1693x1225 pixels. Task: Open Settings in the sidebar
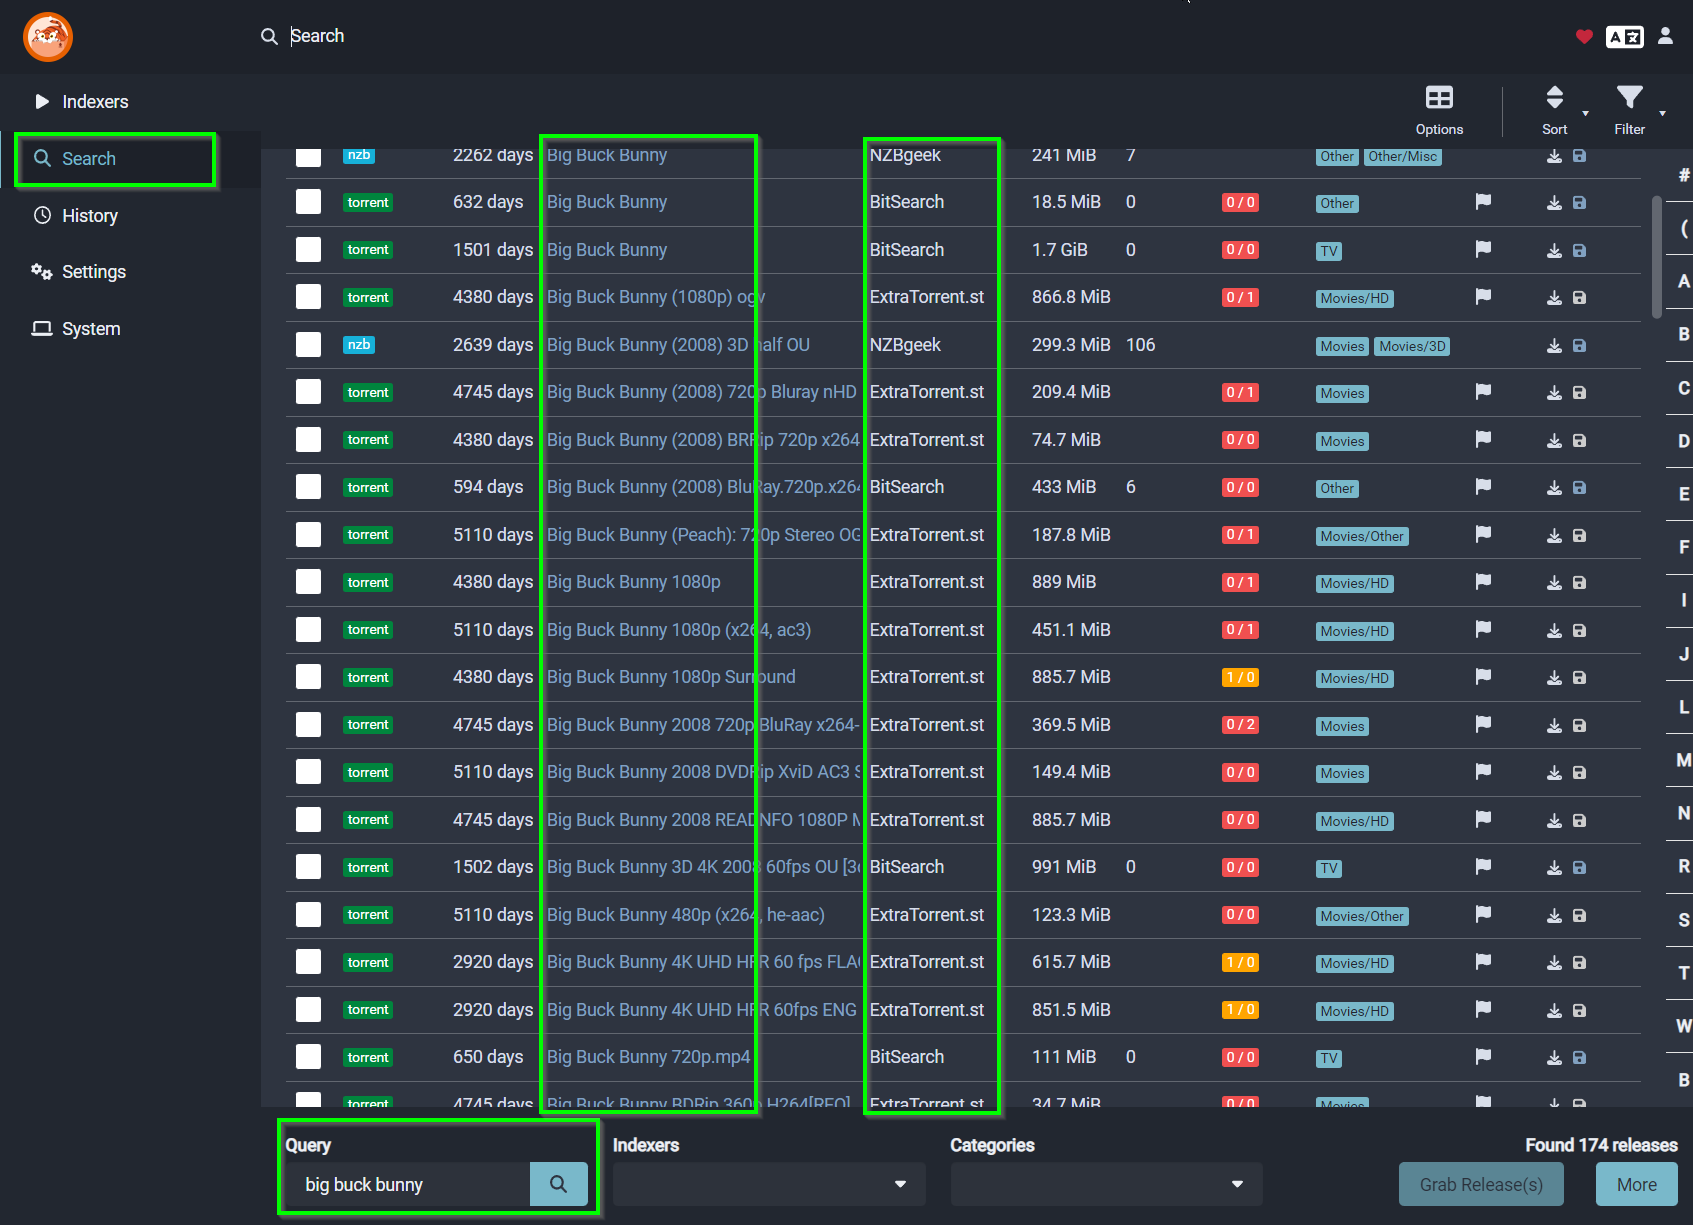pyautogui.click(x=93, y=272)
